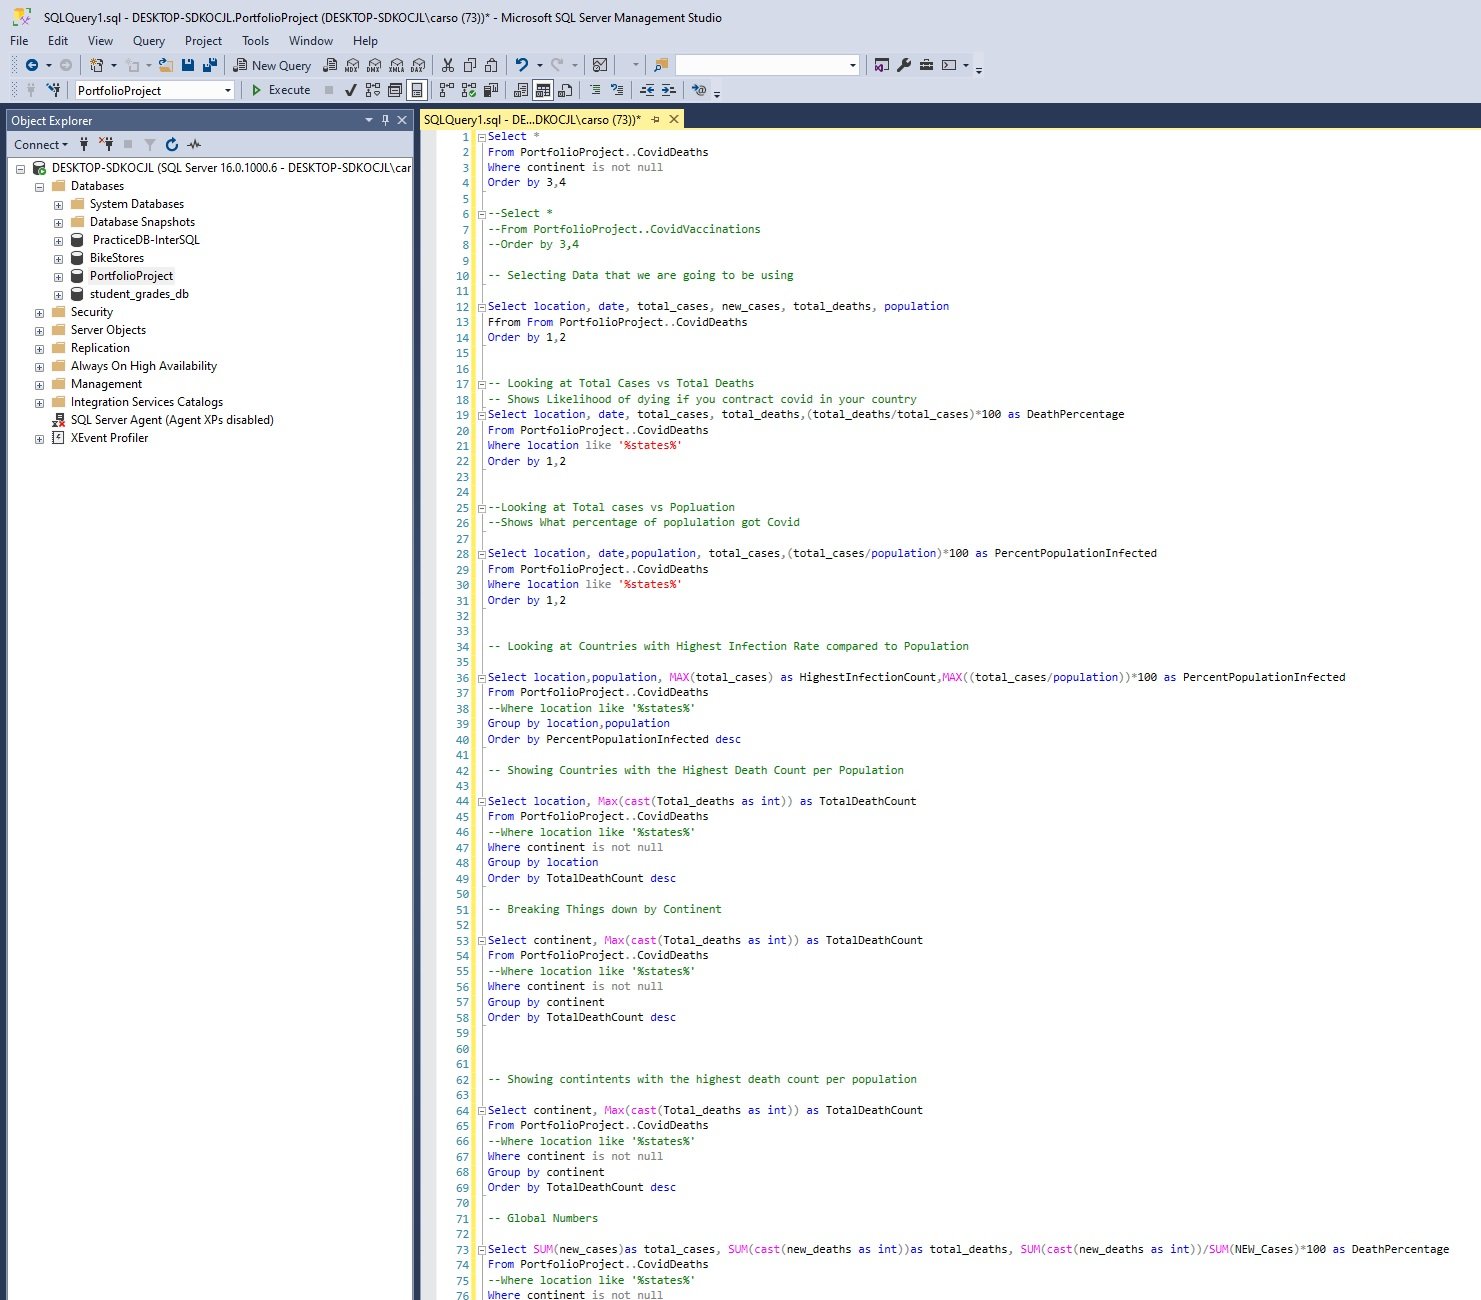Increase indent icon in SQL editor toolbar
Screen dimensions: 1481x1300
click(x=669, y=90)
